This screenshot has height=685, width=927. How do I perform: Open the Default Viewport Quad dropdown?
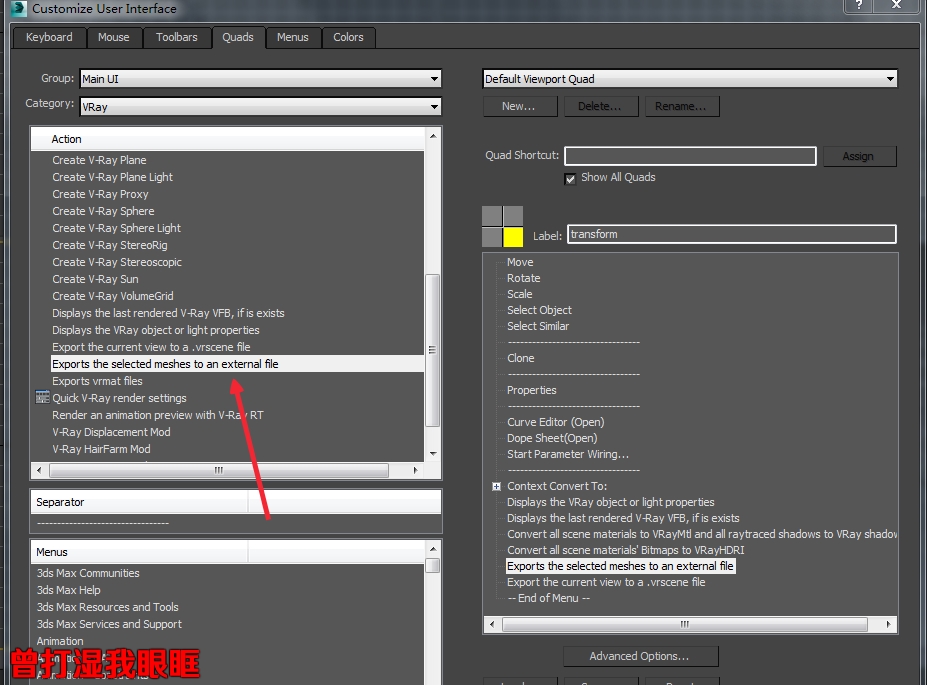coord(690,79)
